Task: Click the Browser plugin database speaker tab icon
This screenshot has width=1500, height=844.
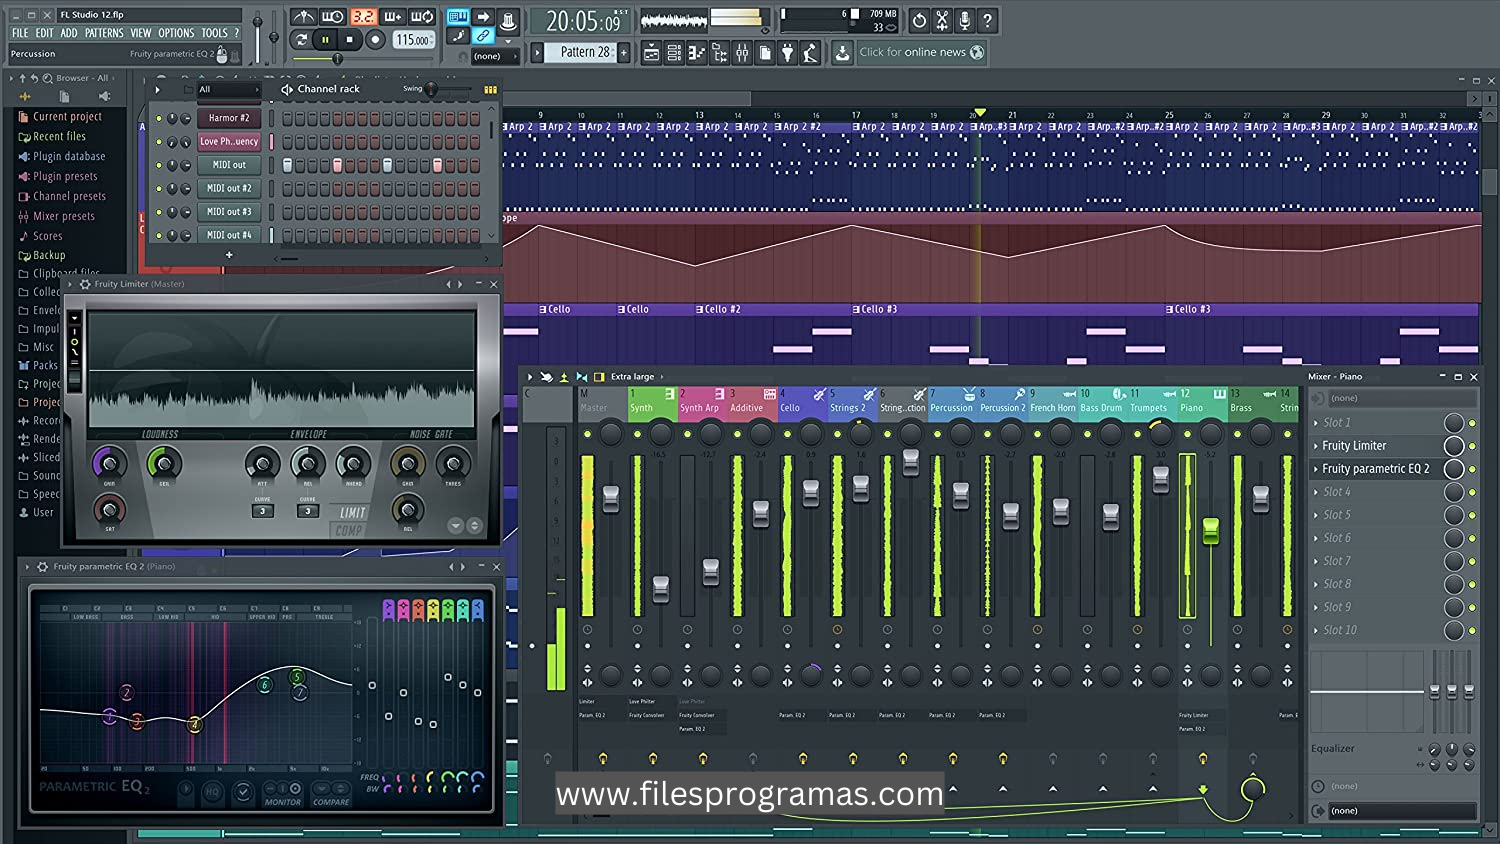Action: 104,97
